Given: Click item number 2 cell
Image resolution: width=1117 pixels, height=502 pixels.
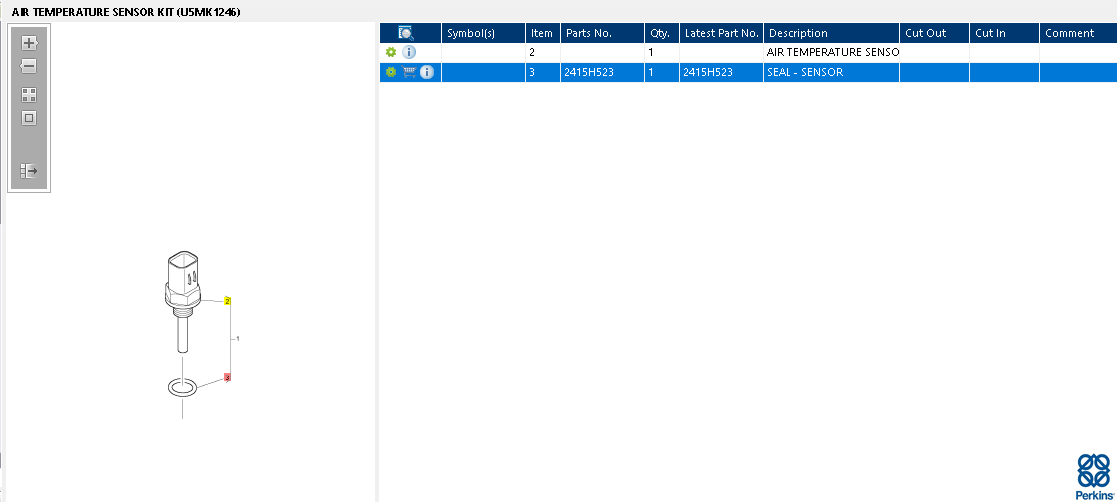Looking at the screenshot, I should coord(543,53).
